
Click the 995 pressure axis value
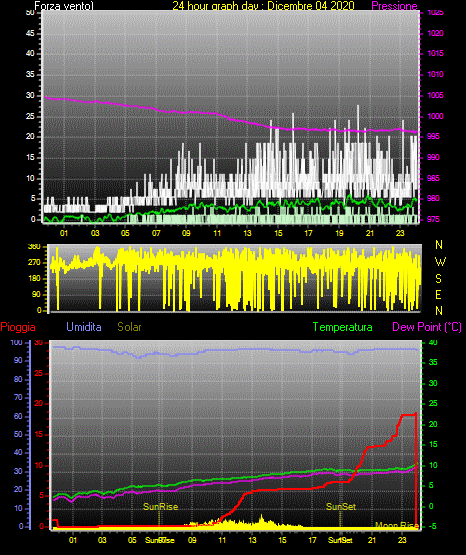pyautogui.click(x=433, y=136)
